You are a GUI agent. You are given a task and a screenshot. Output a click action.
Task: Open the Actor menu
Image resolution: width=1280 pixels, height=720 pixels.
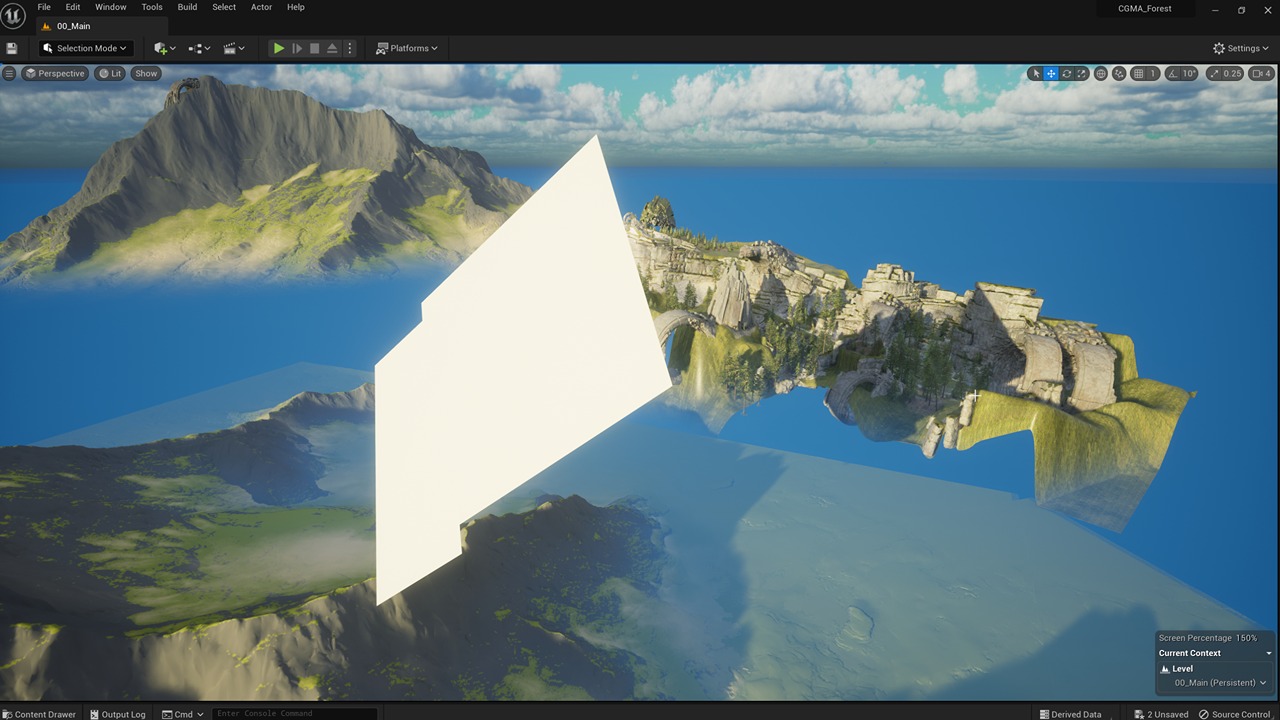(x=261, y=7)
